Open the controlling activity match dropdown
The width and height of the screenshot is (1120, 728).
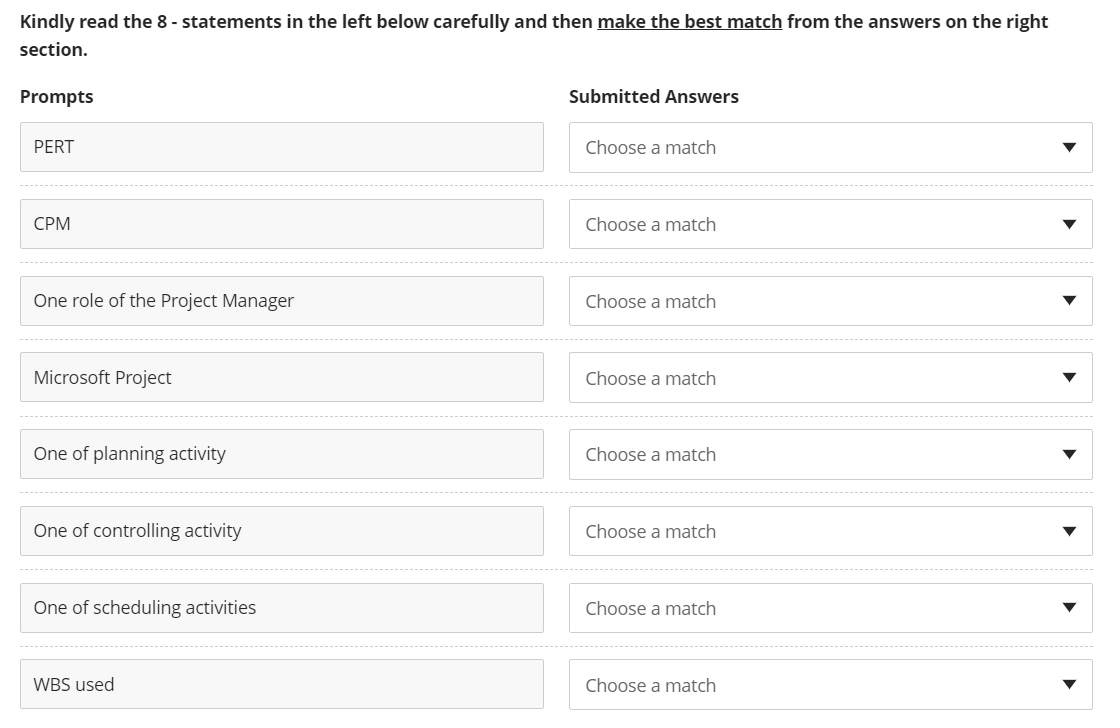(830, 531)
